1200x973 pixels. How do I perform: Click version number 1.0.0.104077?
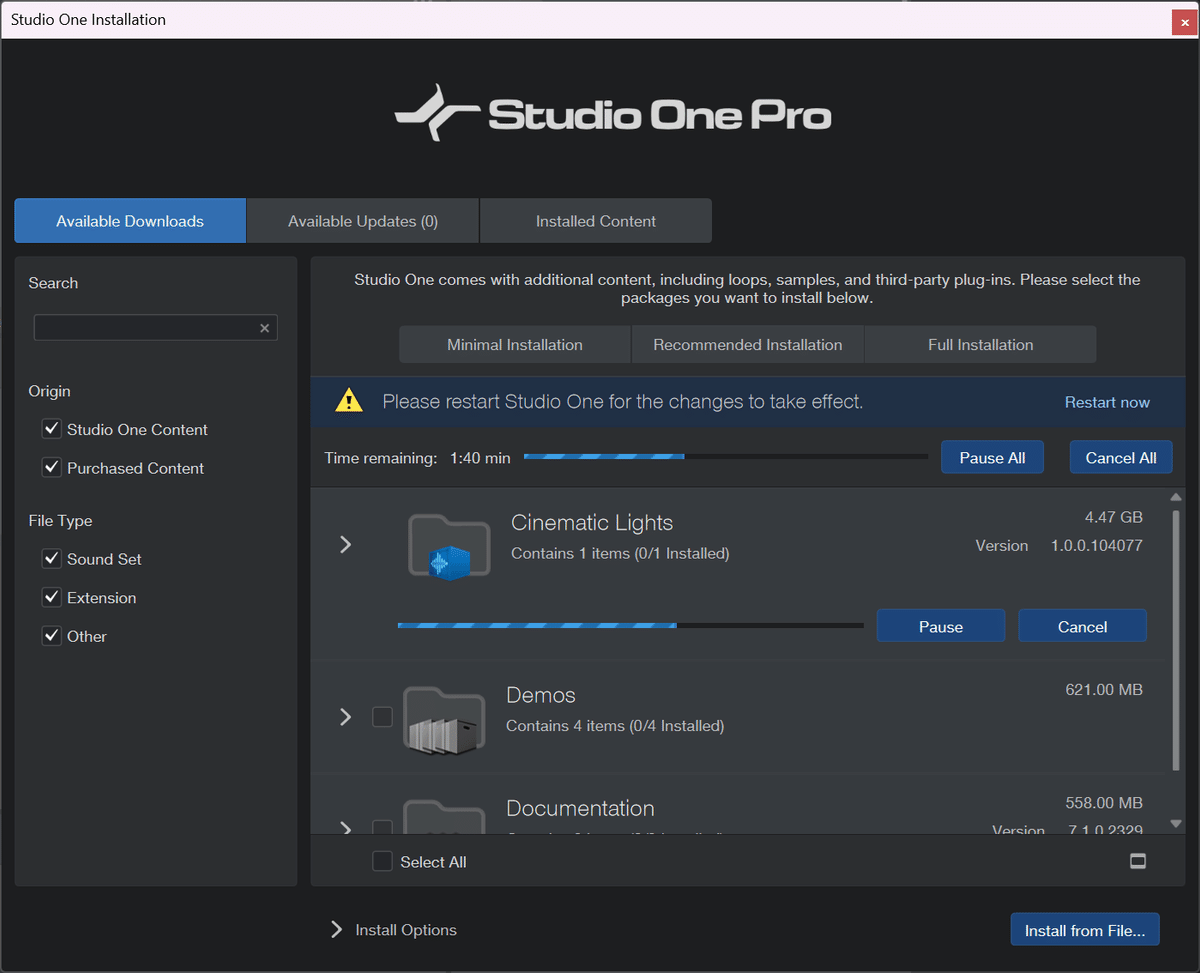coord(1097,545)
